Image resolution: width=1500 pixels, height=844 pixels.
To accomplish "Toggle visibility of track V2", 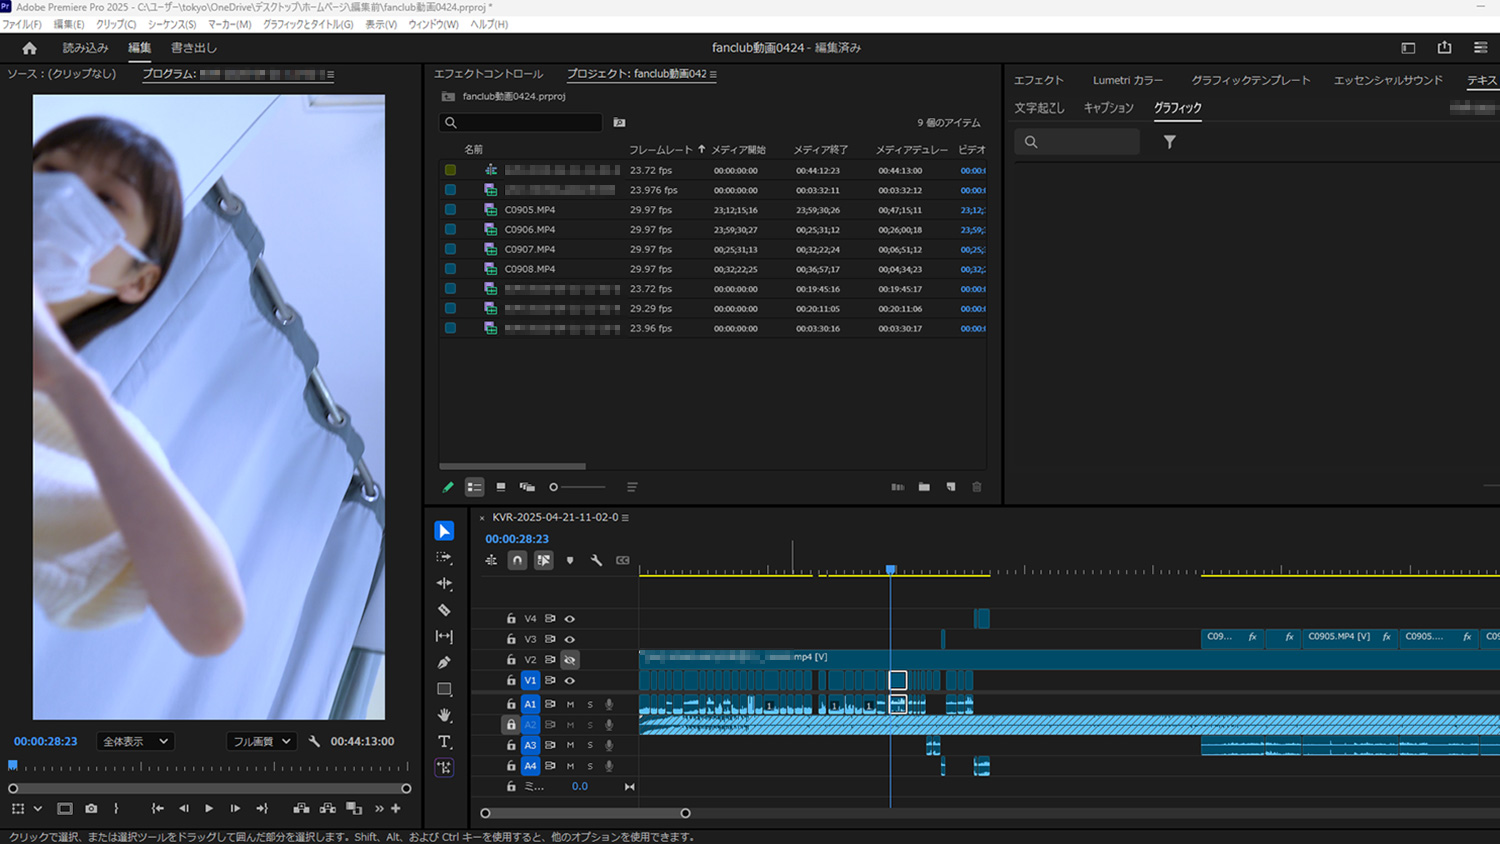I will 570,660.
